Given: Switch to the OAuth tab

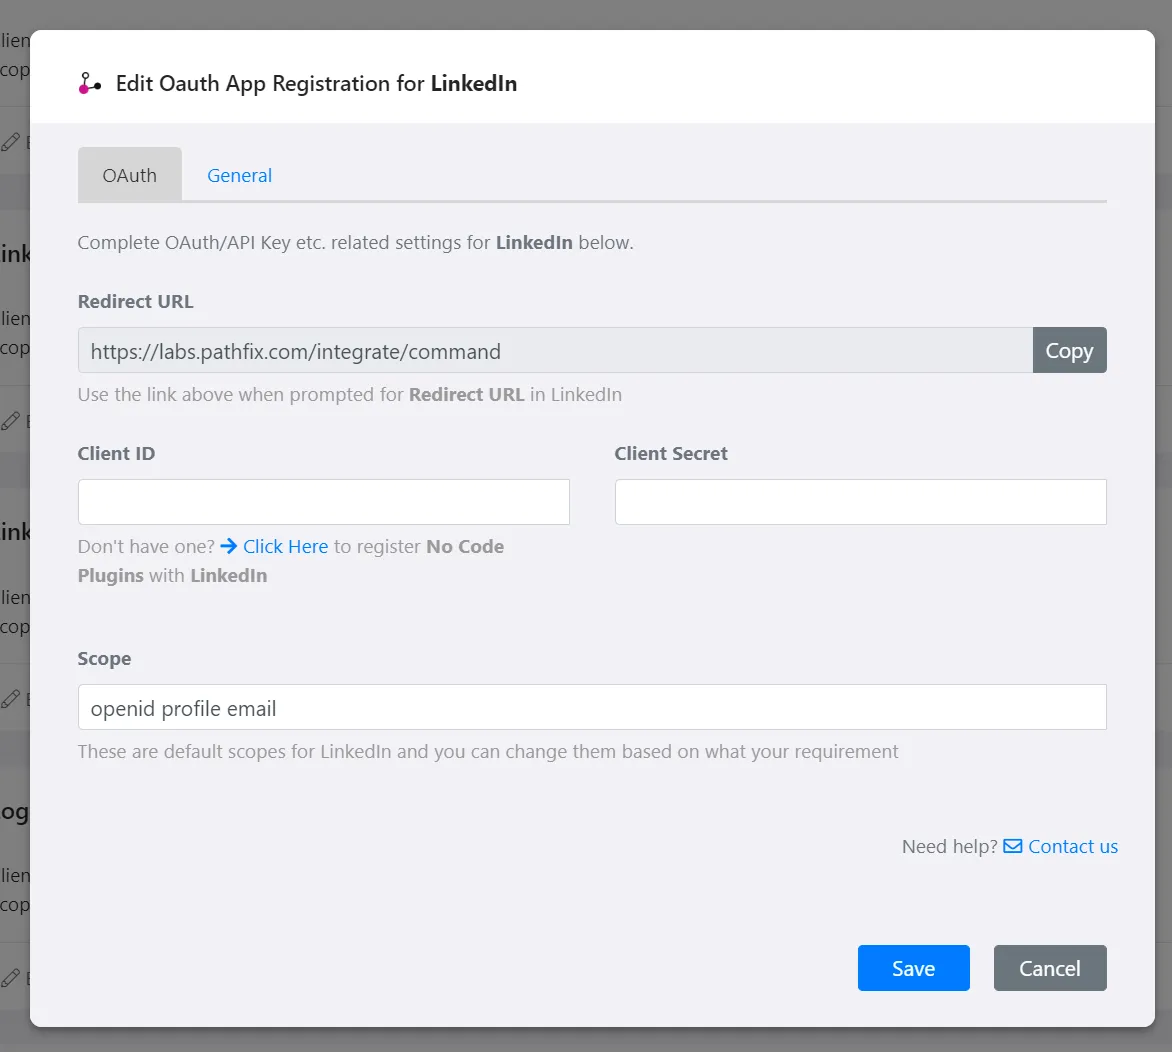Looking at the screenshot, I should pyautogui.click(x=129, y=175).
